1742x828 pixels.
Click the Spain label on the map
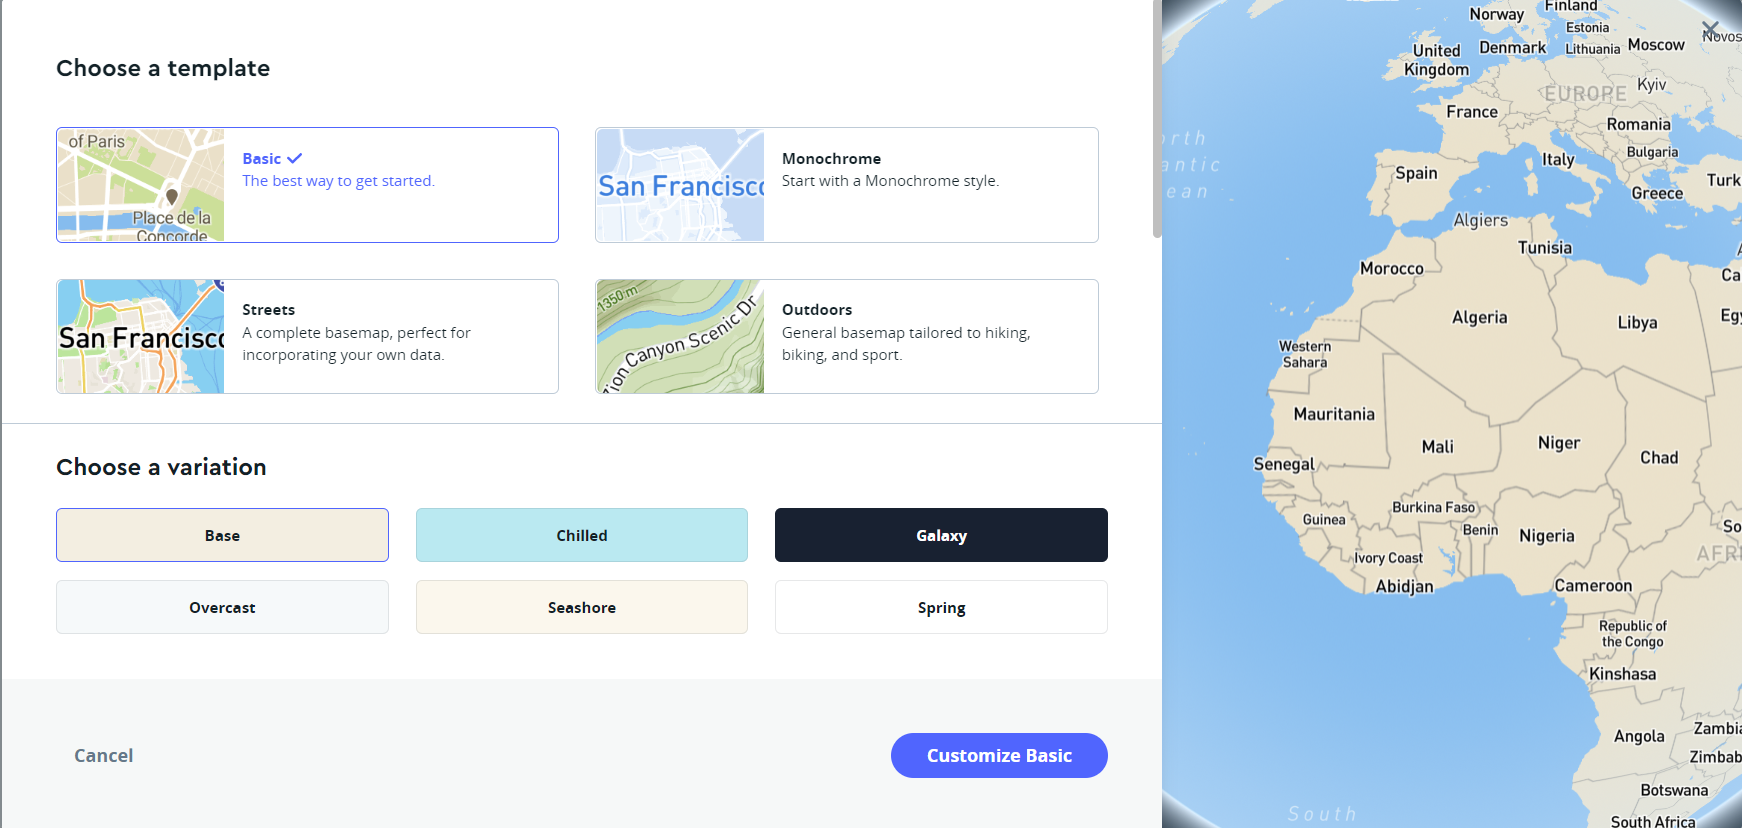[1416, 173]
